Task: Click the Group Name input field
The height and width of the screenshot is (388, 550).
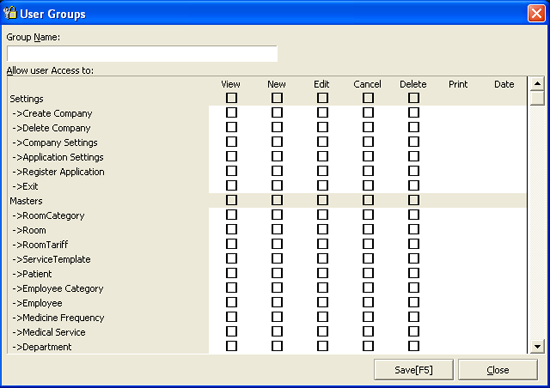Action: (142, 54)
